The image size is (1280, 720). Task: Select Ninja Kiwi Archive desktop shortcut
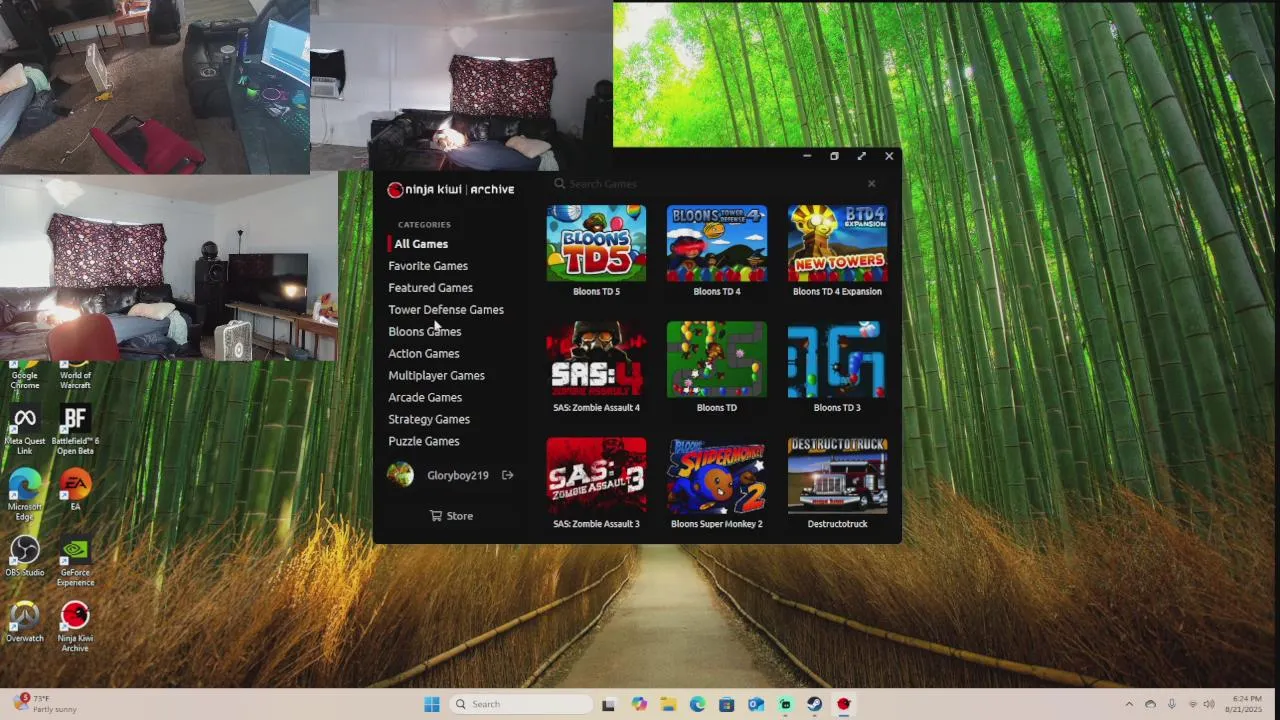[75, 627]
